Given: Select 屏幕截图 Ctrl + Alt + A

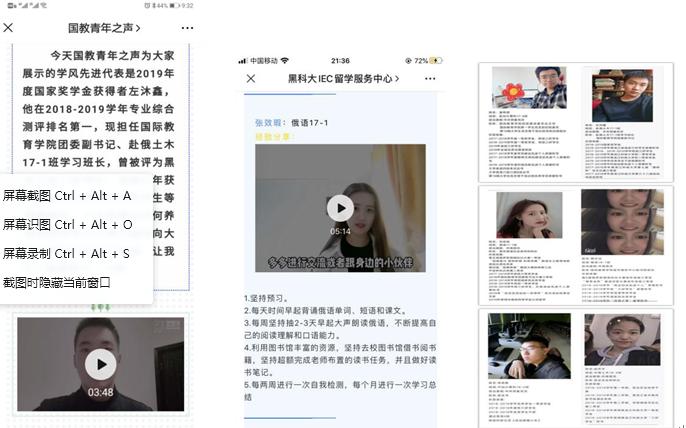Looking at the screenshot, I should [67, 195].
